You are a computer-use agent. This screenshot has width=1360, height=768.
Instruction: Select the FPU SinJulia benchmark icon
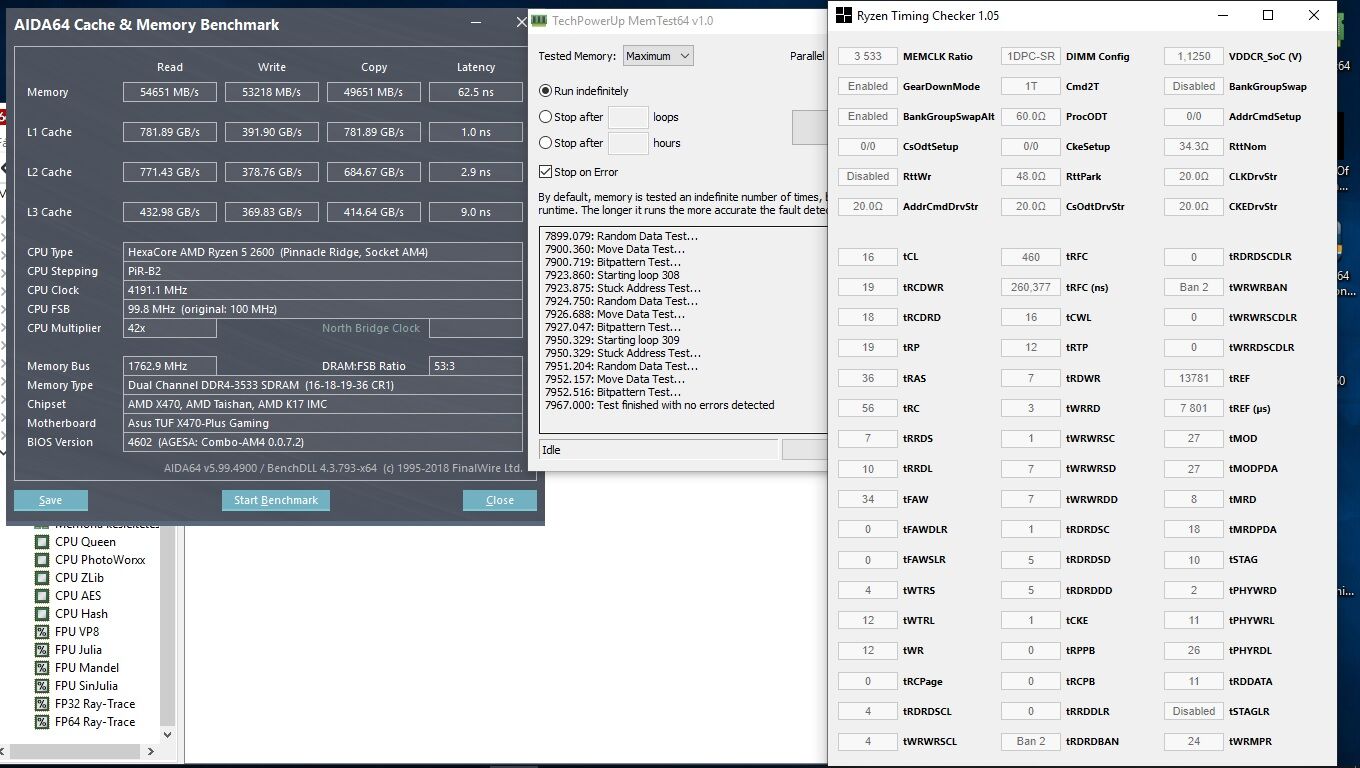pos(42,686)
